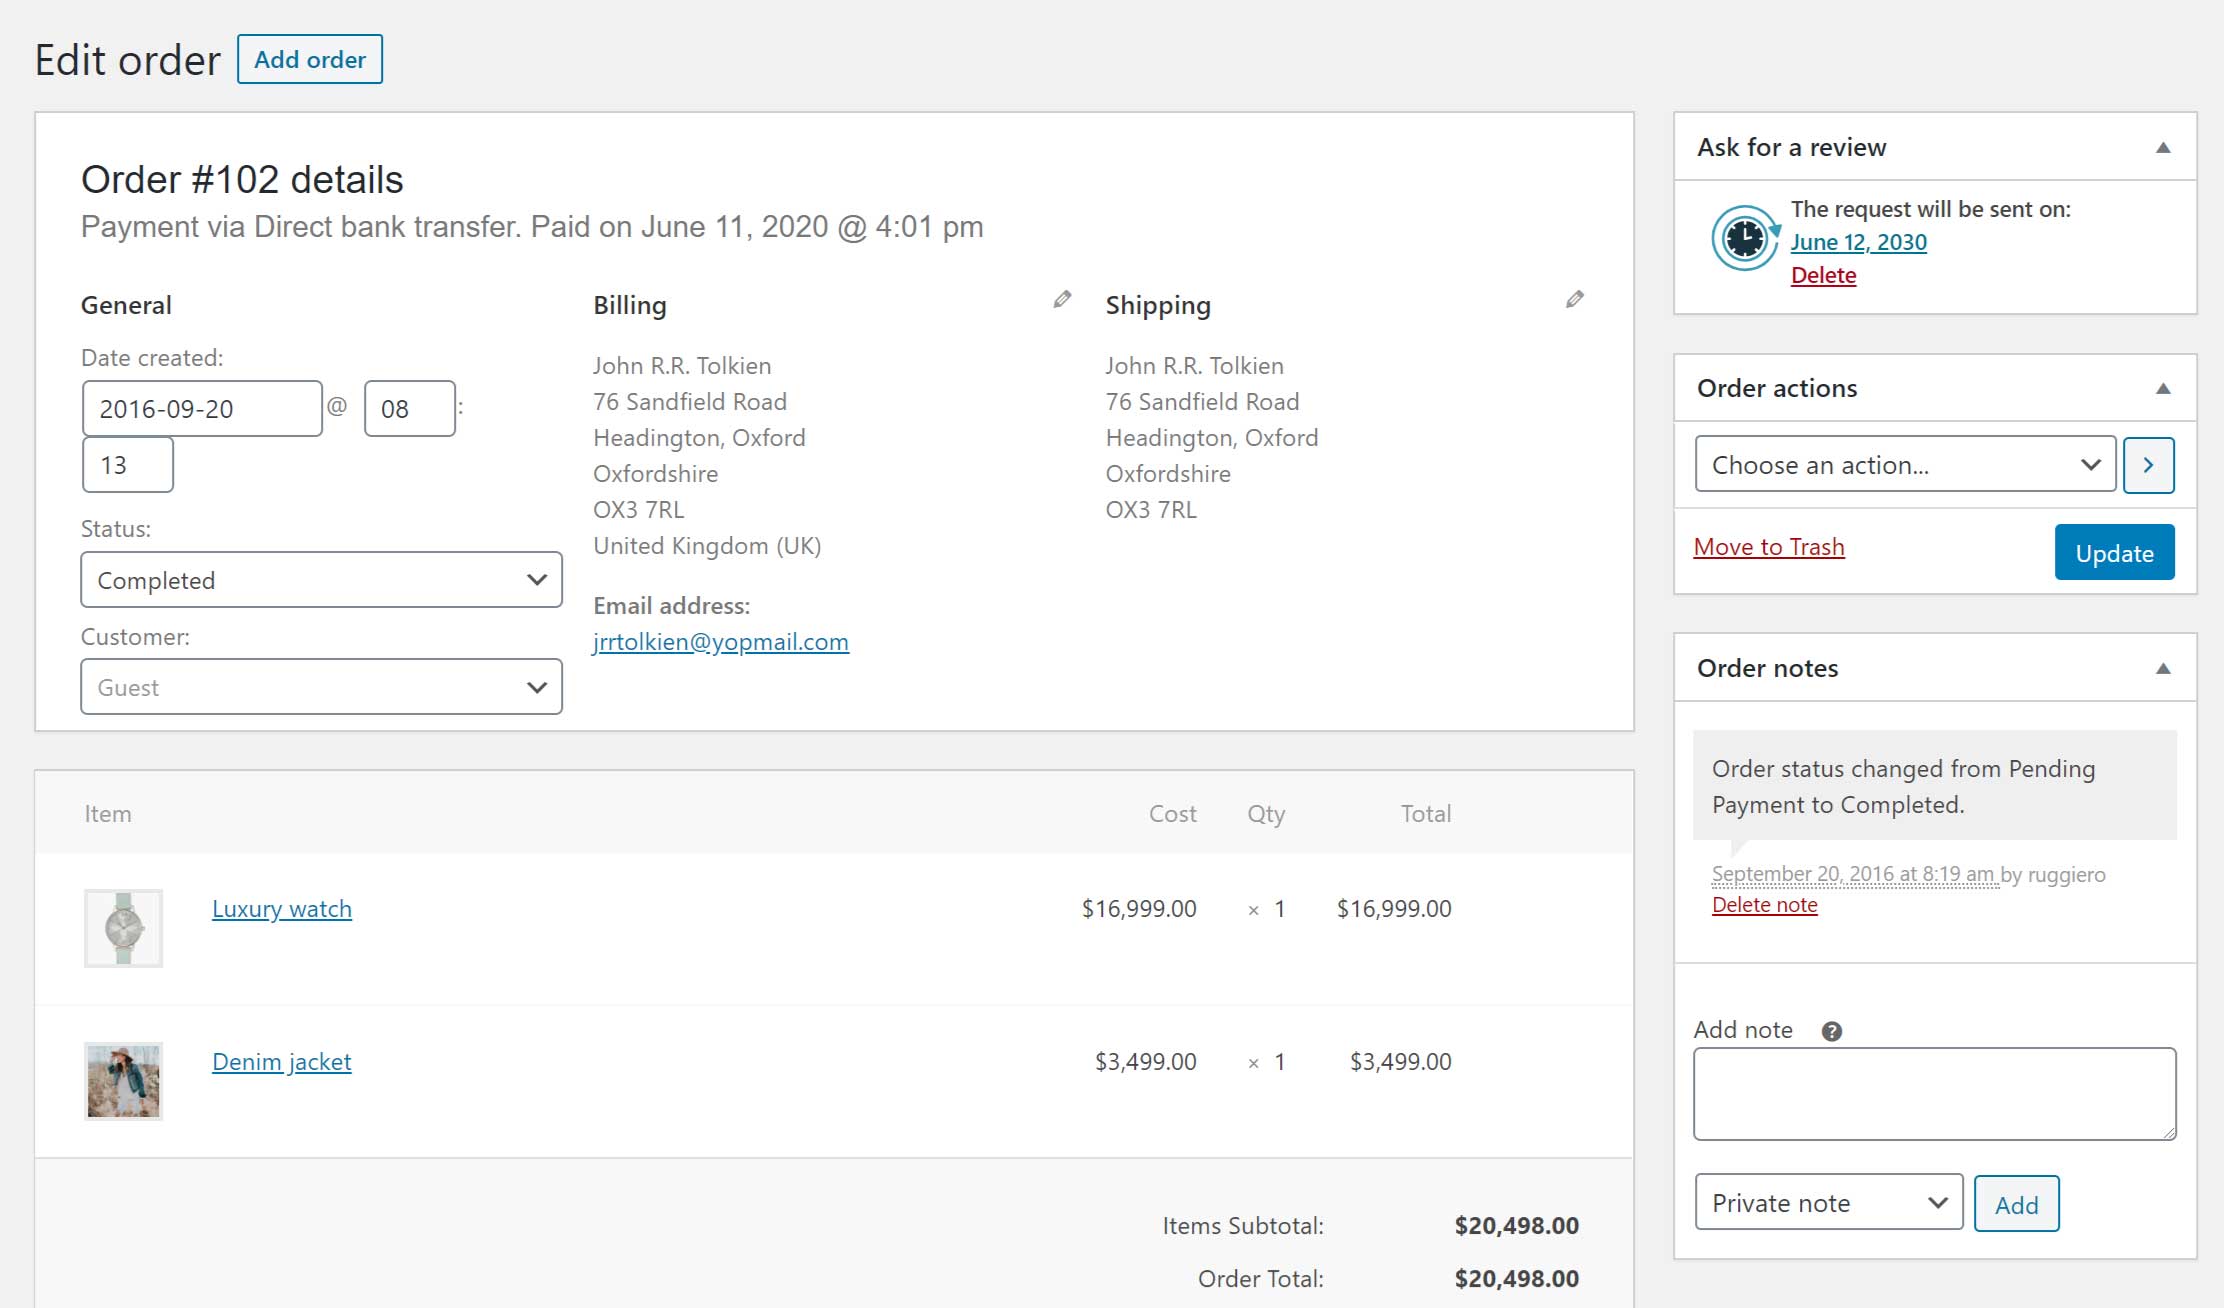Open the Customer dropdown showing Guest
Viewport: 2224px width, 1308px height.
tap(321, 687)
